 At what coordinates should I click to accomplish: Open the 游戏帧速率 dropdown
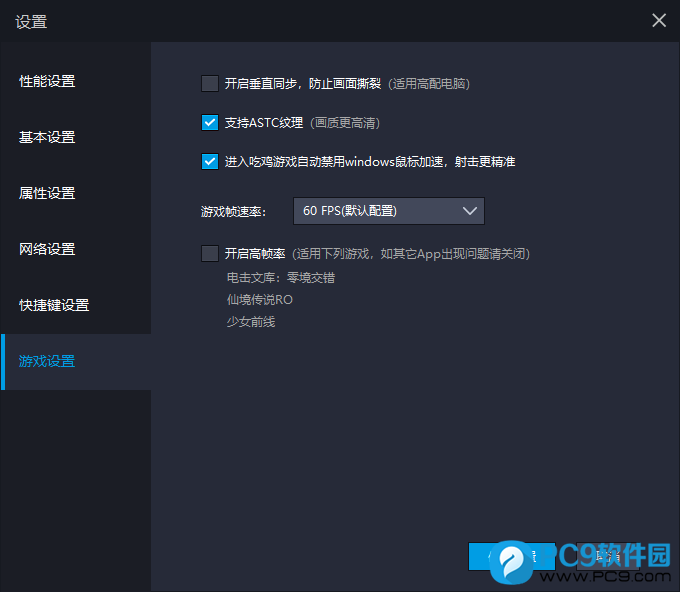point(389,211)
